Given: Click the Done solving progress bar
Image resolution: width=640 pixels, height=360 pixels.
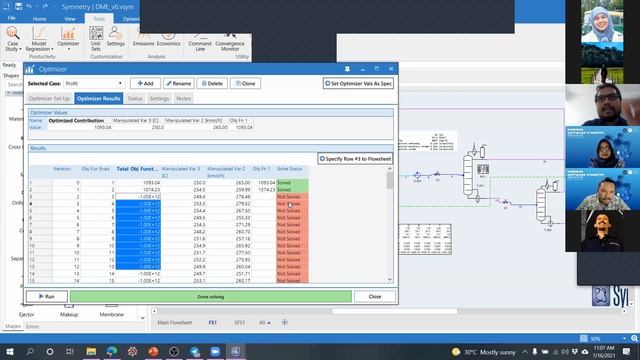Looking at the screenshot, I should pos(211,296).
